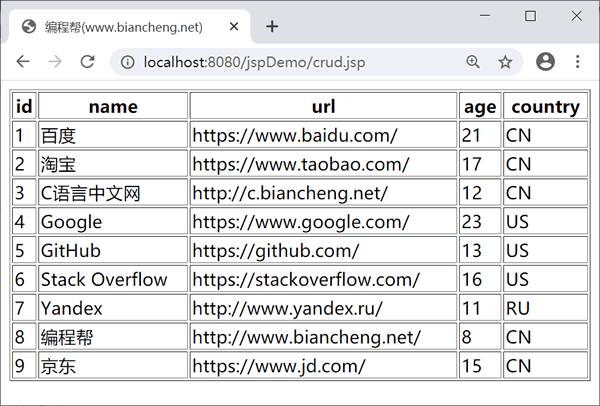Click the https://github.com/ cell
Screen dimensions: 600x406
click(323, 250)
